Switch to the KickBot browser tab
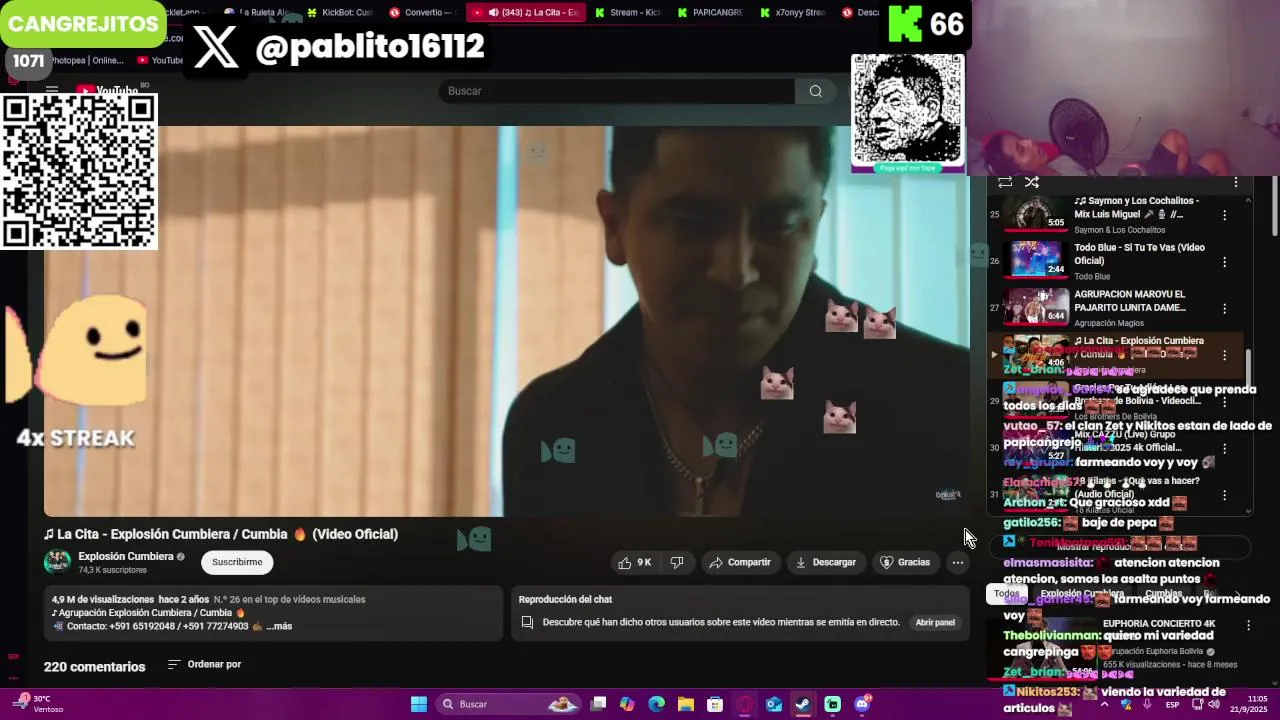Screen dimensions: 1280x720 (x=340, y=12)
